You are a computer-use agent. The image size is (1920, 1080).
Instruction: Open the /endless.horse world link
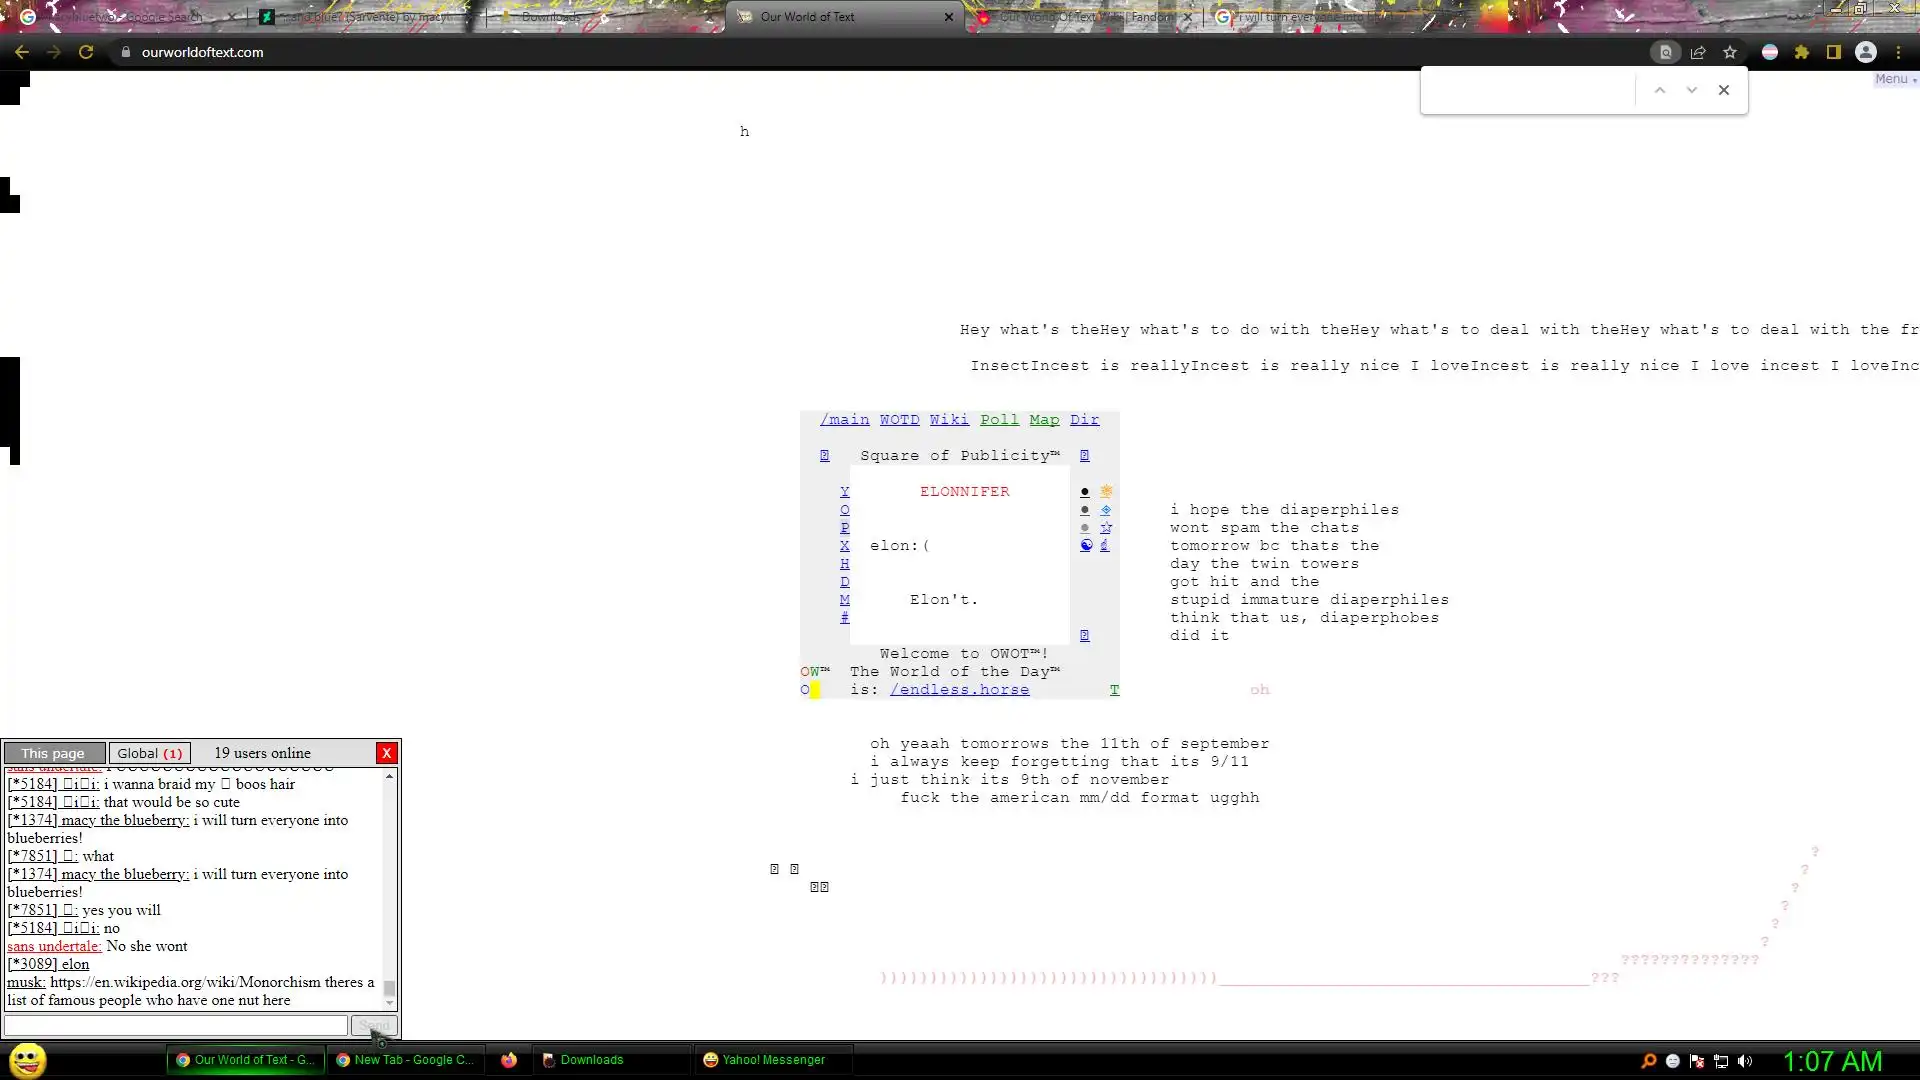pos(959,690)
